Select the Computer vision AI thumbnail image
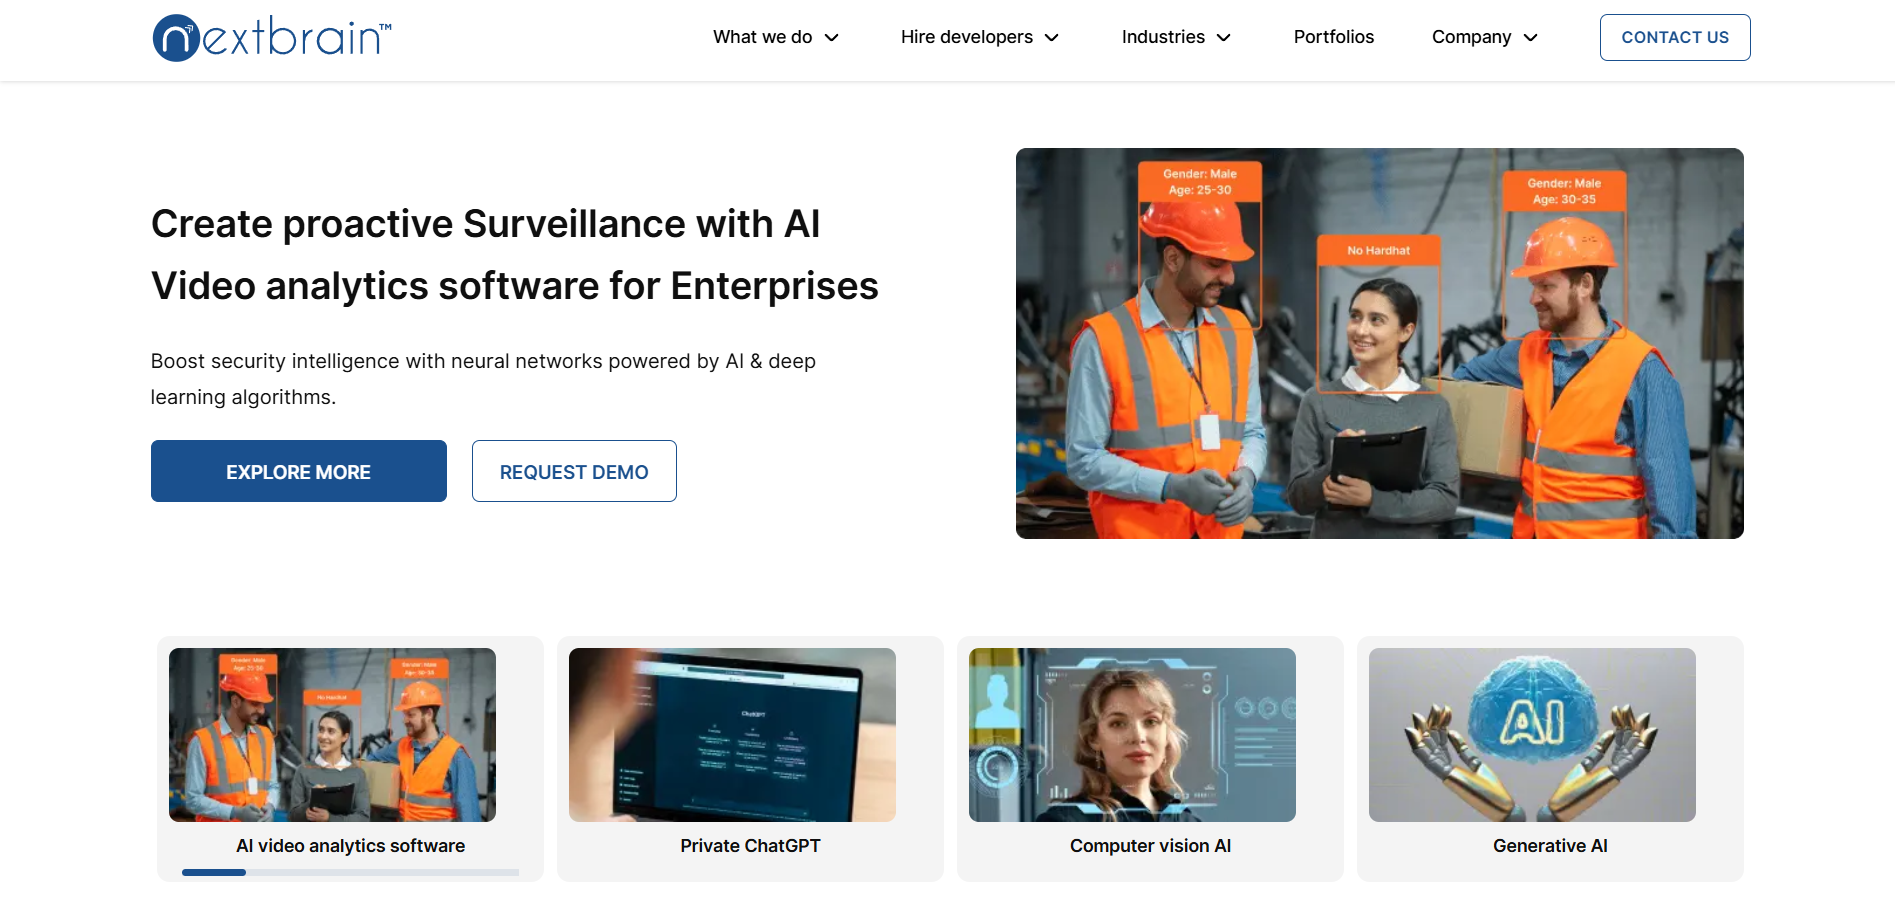The image size is (1895, 902). [1132, 735]
